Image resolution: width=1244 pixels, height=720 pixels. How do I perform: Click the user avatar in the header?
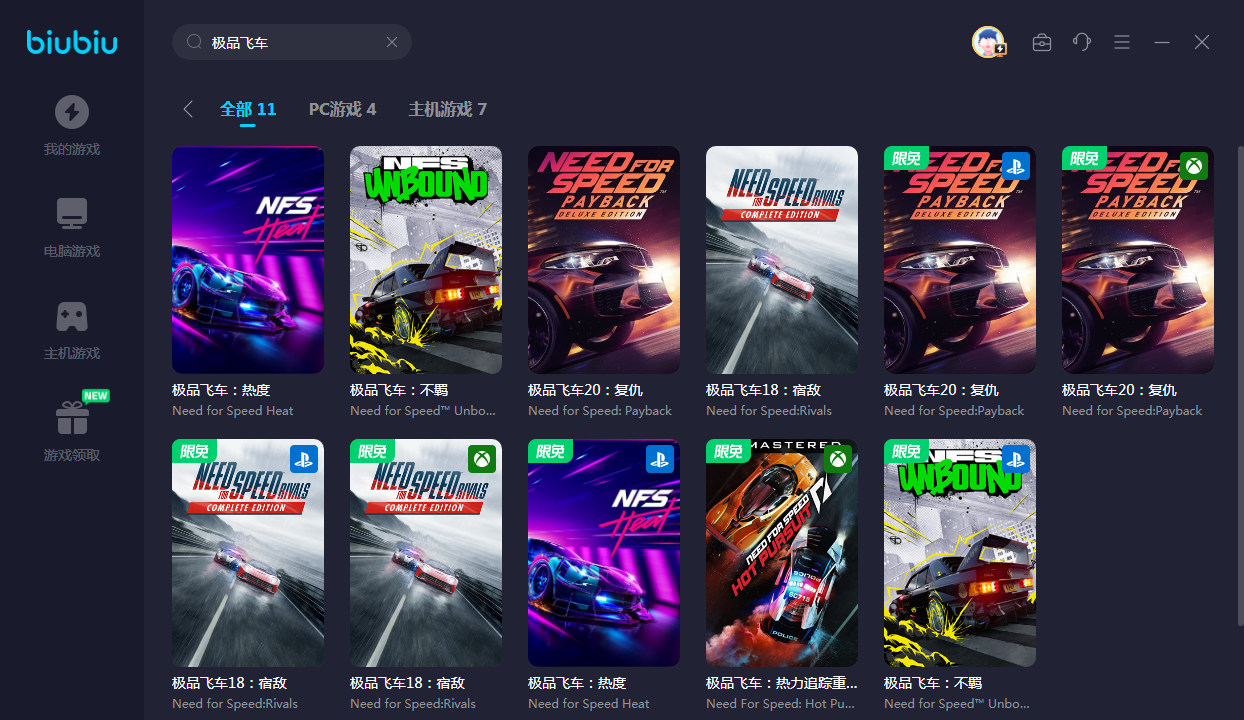pyautogui.click(x=988, y=42)
